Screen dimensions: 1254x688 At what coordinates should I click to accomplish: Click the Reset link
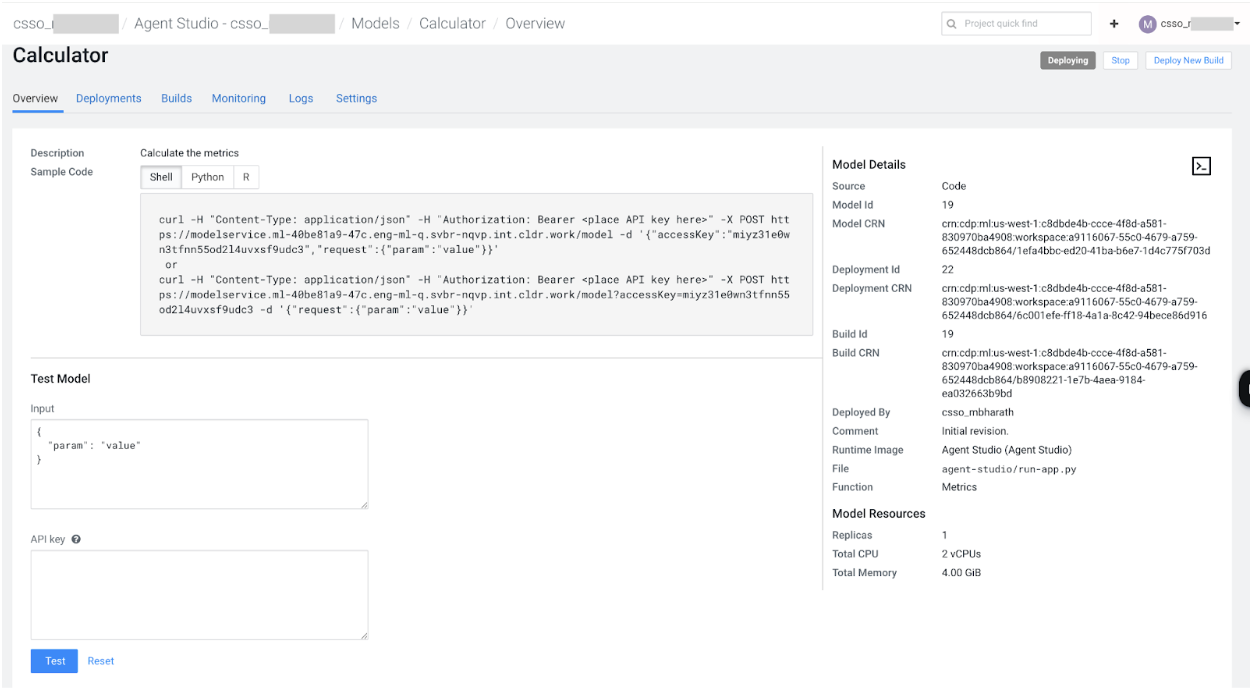(101, 661)
